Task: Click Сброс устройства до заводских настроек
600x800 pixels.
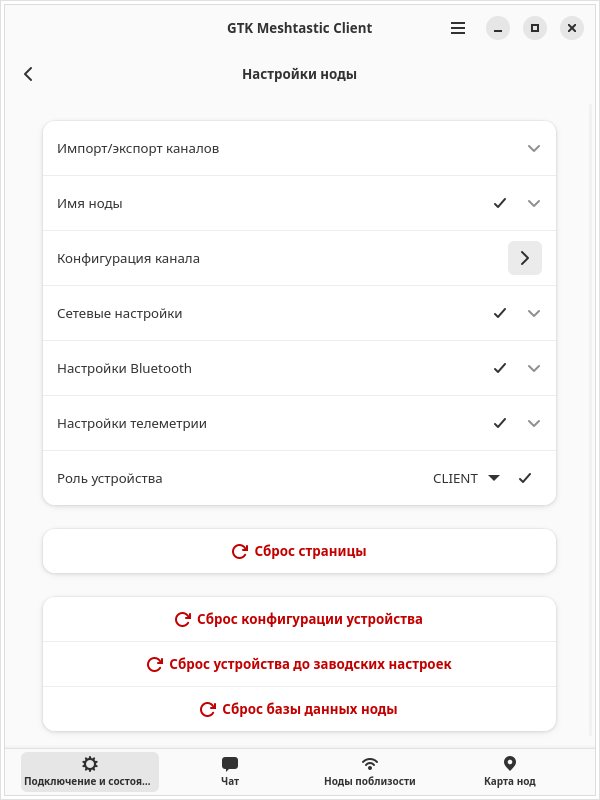Action: (299, 664)
